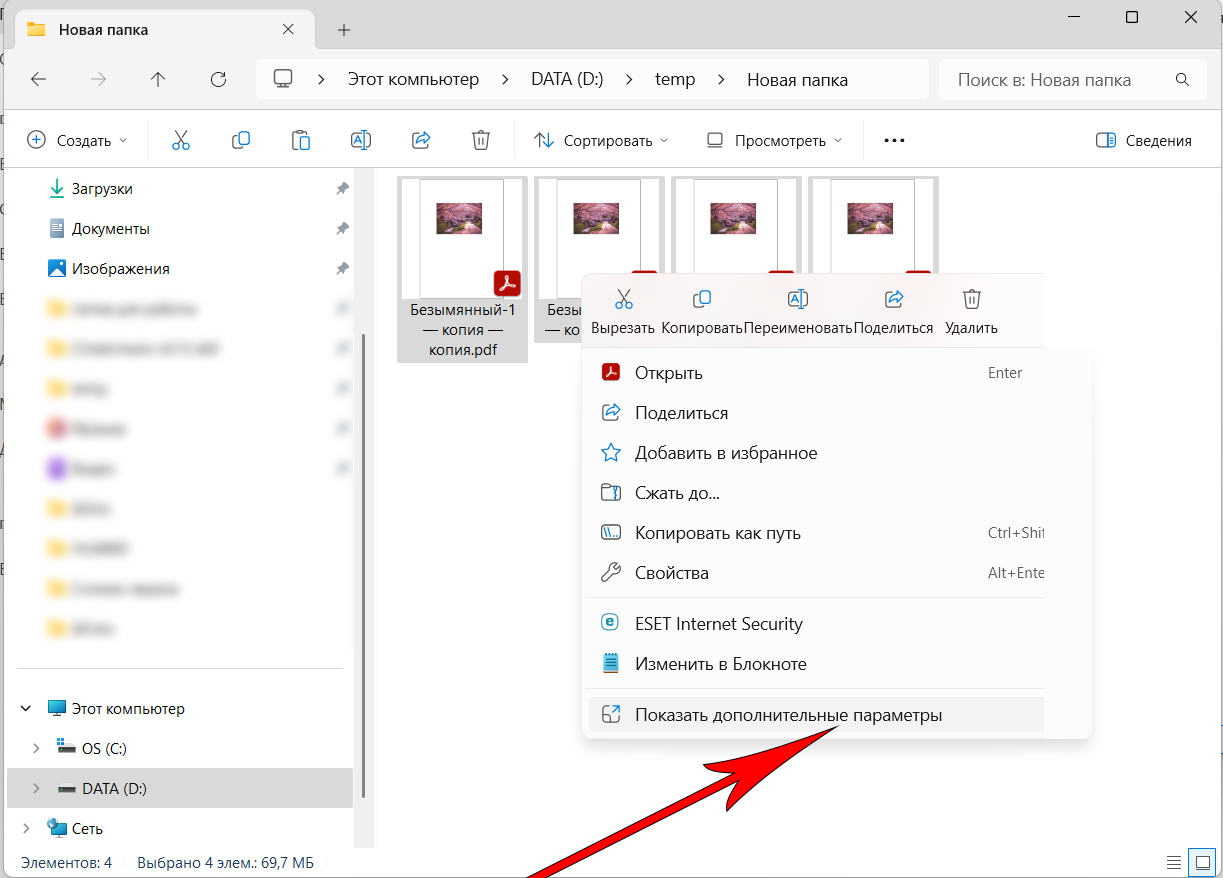Open Свойства from the context menu
Image resolution: width=1223 pixels, height=878 pixels.
click(816, 573)
